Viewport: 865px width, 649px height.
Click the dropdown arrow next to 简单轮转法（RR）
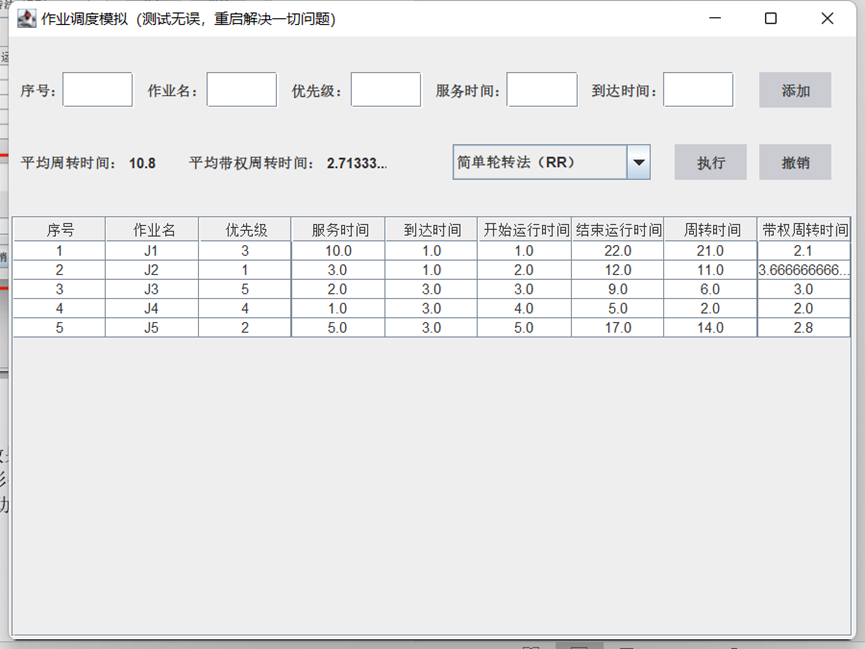pos(637,161)
